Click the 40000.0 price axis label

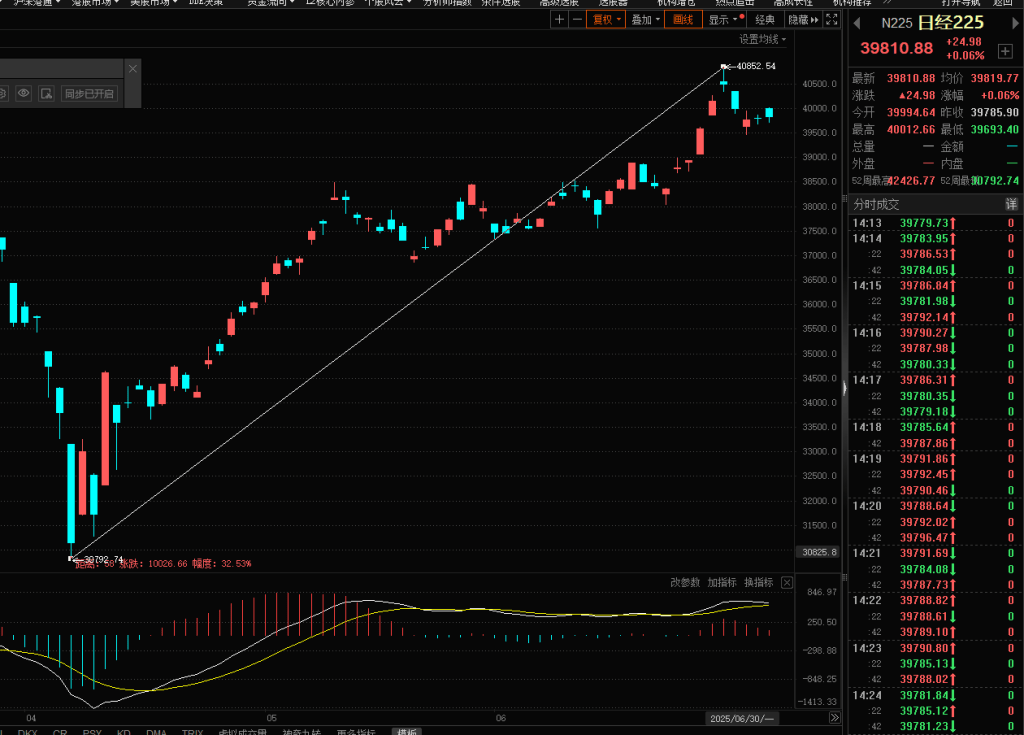point(820,108)
